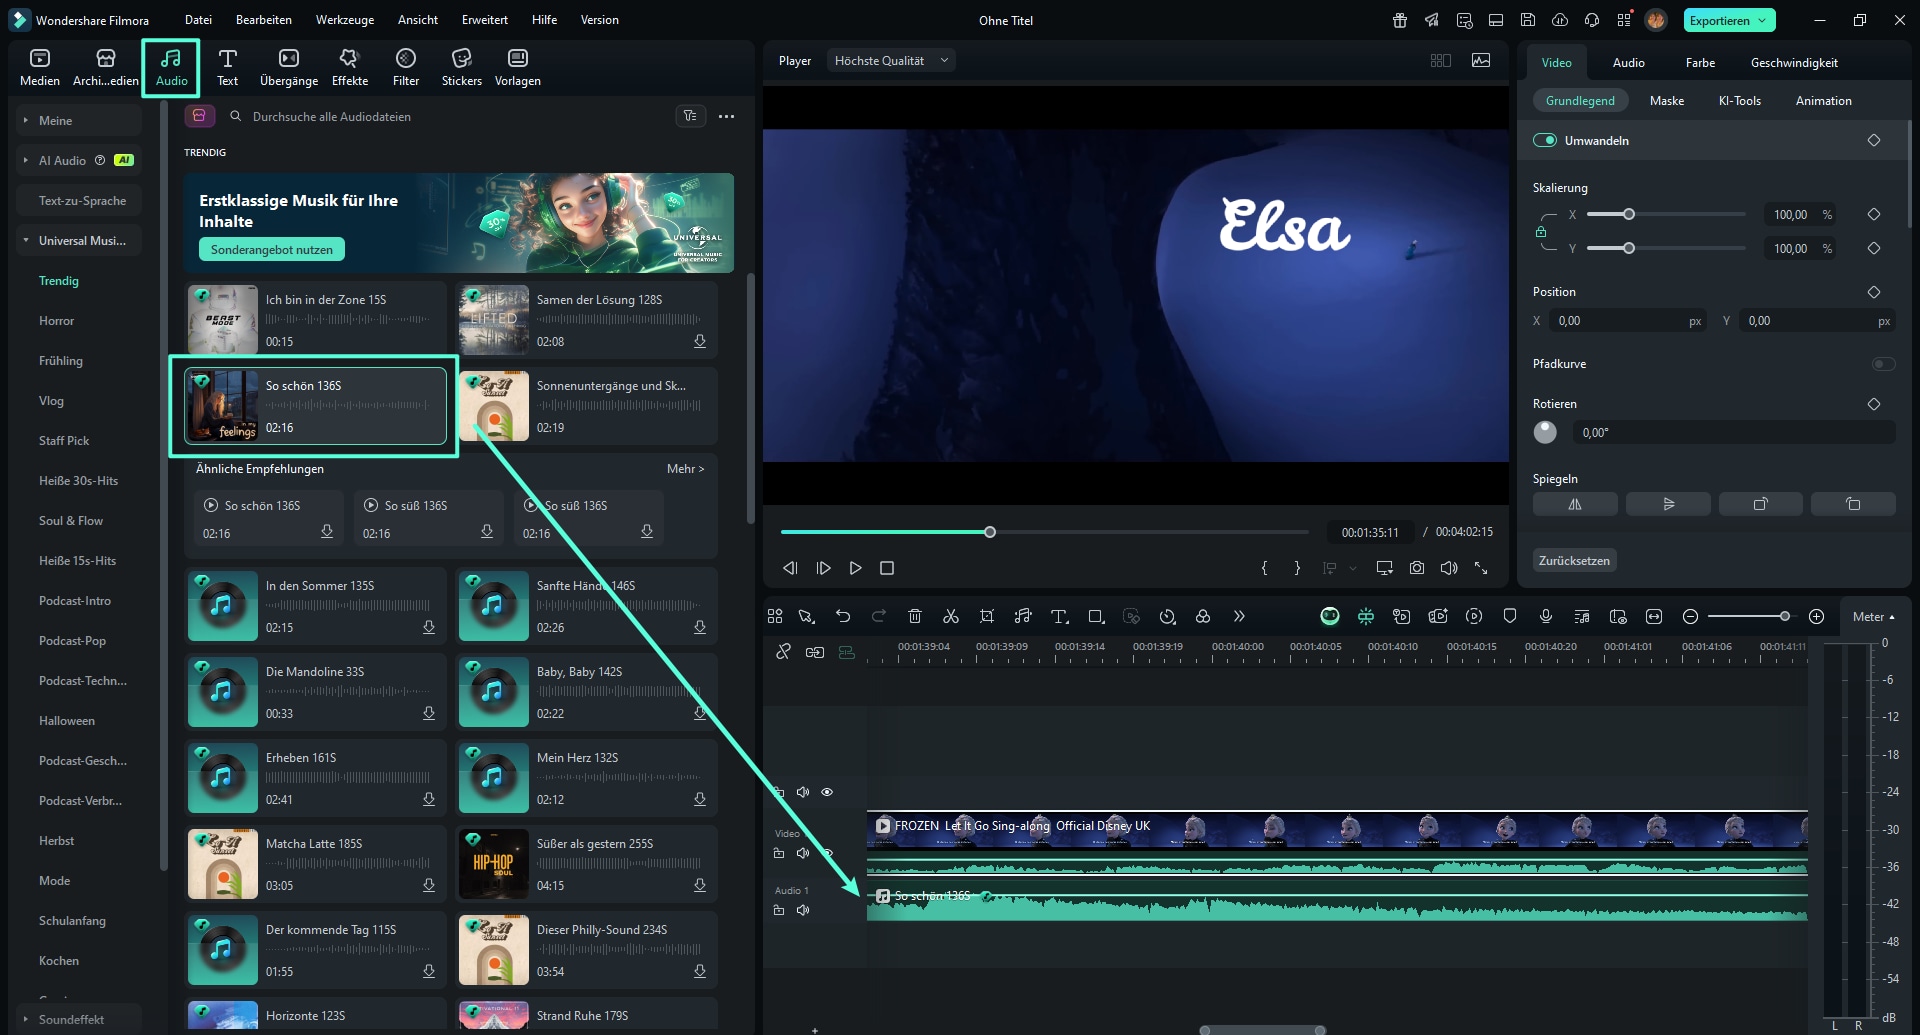Open the Werkzeuge menu
The width and height of the screenshot is (1920, 1035).
pos(345,20)
